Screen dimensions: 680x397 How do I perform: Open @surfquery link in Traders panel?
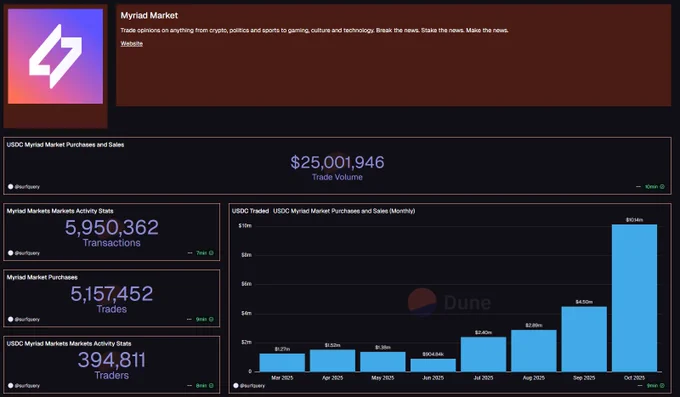[x=27, y=386]
